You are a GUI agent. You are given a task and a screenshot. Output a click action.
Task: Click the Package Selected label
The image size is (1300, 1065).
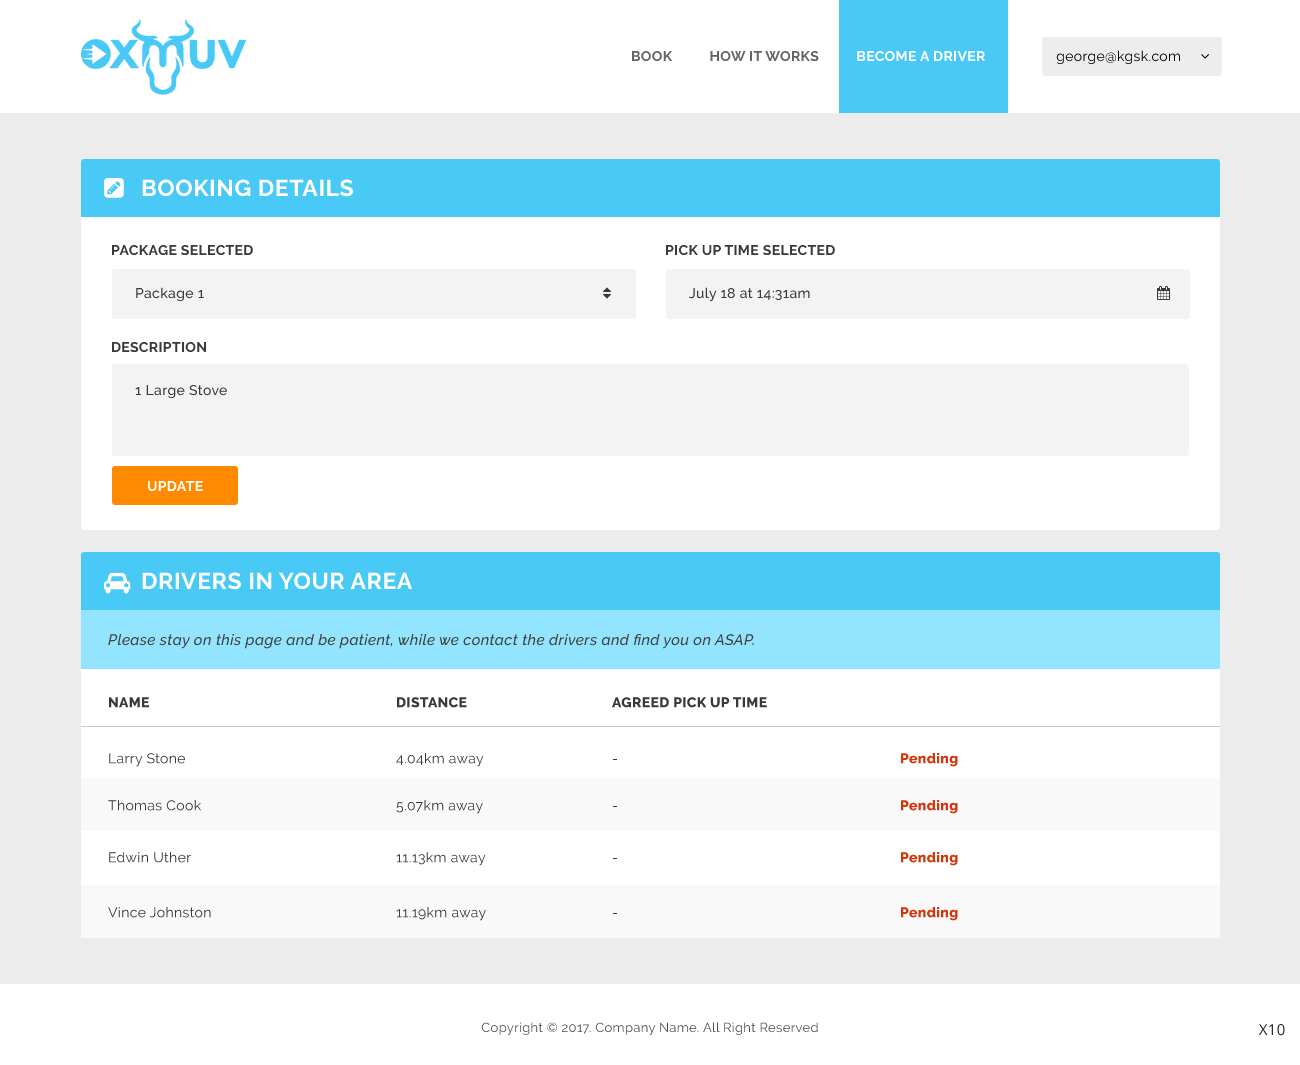click(x=182, y=251)
